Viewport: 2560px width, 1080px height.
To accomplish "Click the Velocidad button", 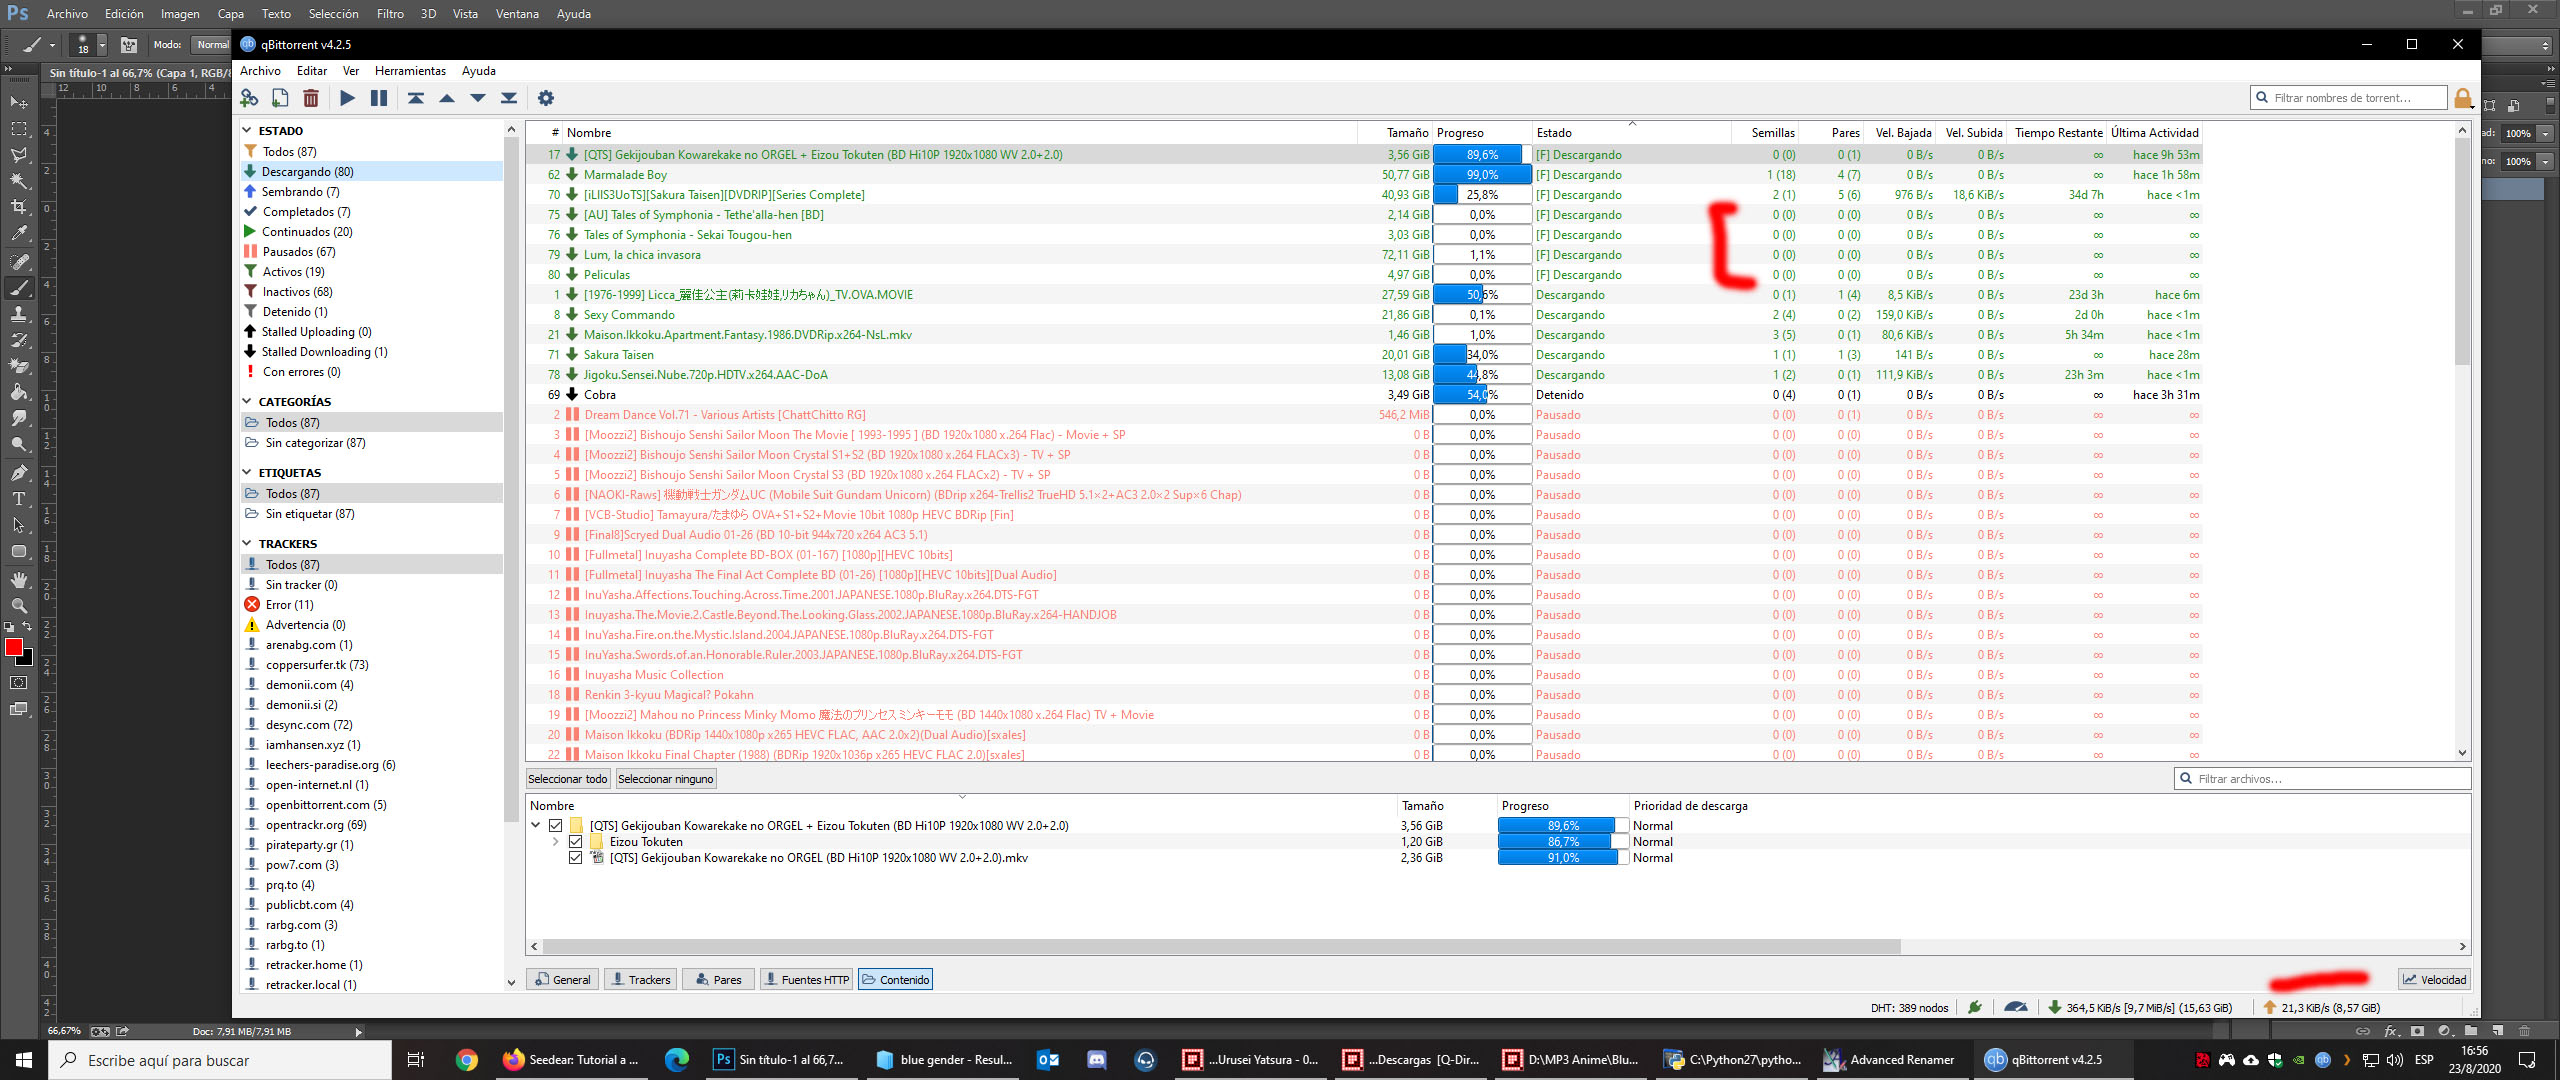I will (x=2435, y=979).
